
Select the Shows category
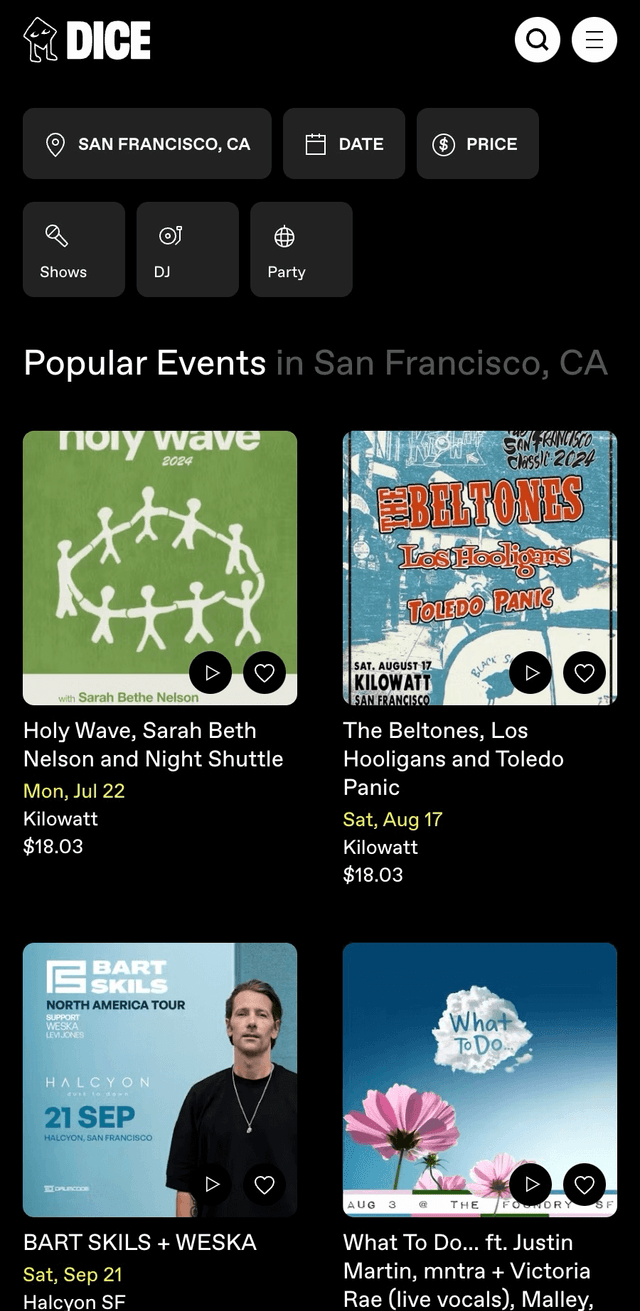pos(74,249)
